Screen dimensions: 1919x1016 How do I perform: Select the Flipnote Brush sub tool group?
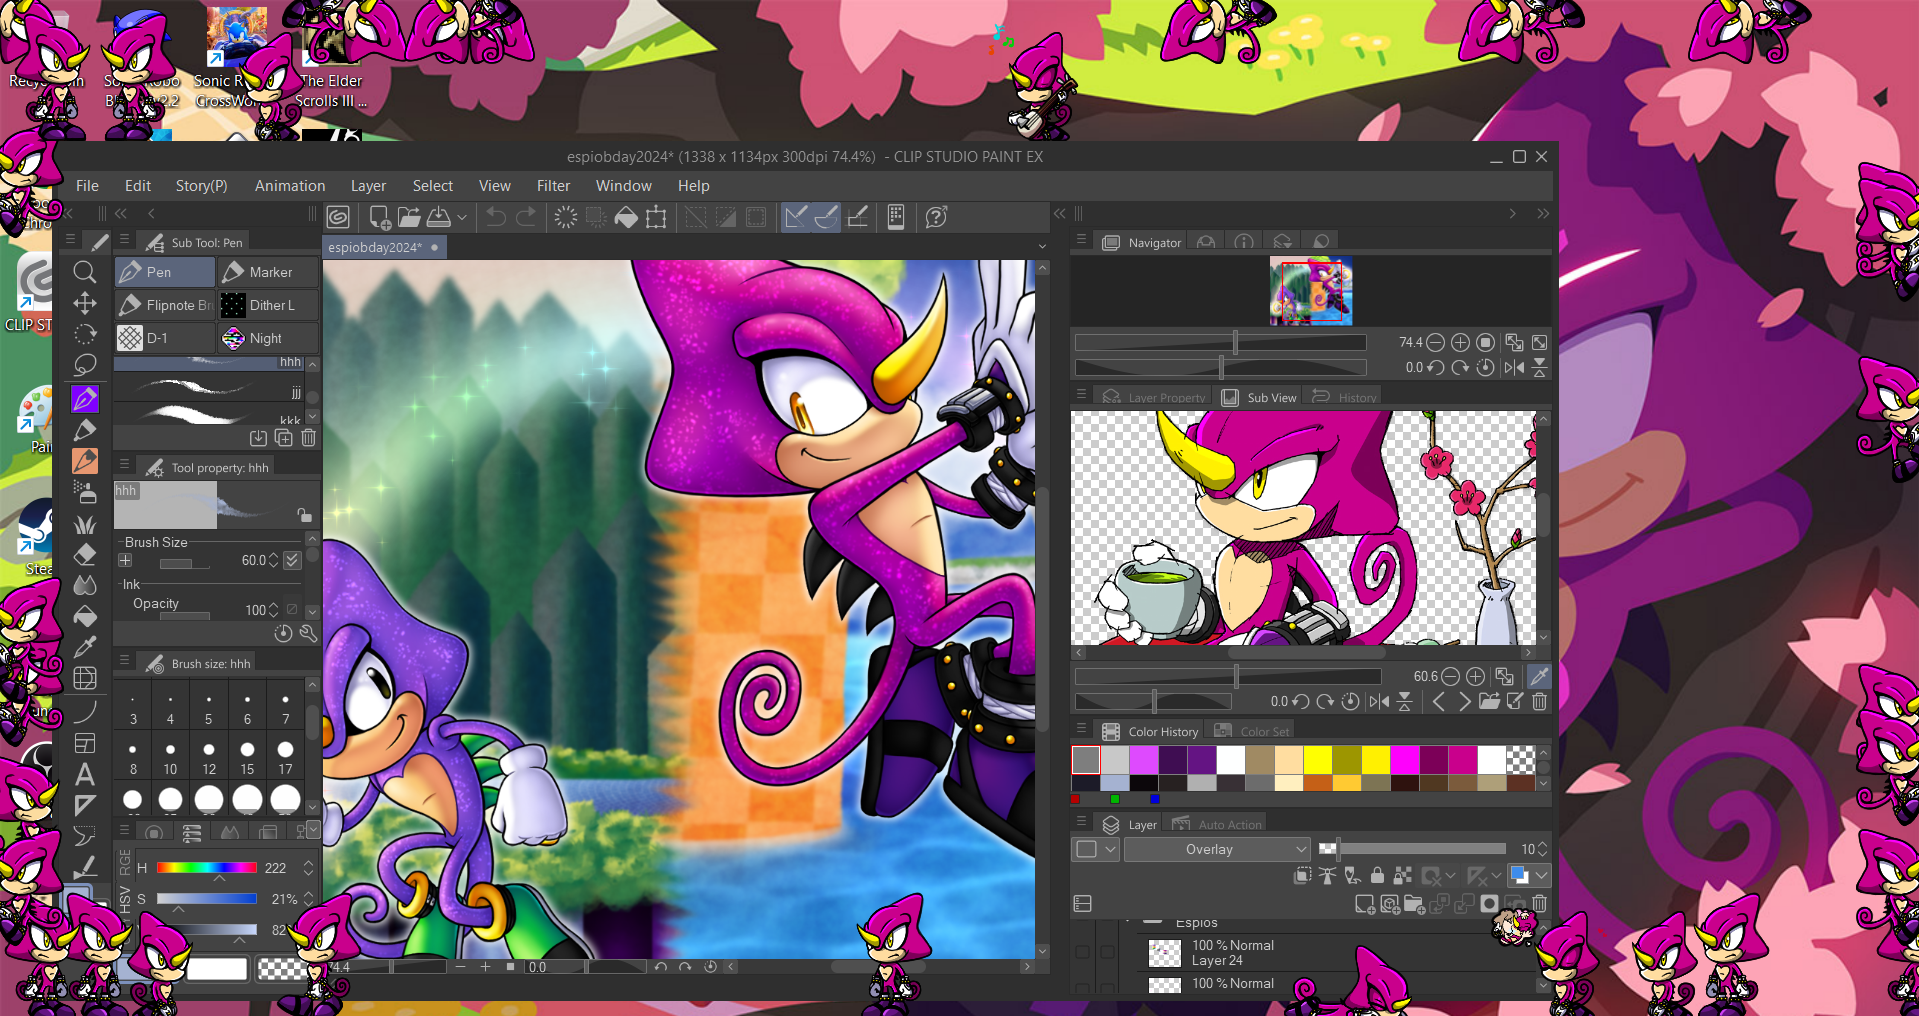click(x=165, y=305)
